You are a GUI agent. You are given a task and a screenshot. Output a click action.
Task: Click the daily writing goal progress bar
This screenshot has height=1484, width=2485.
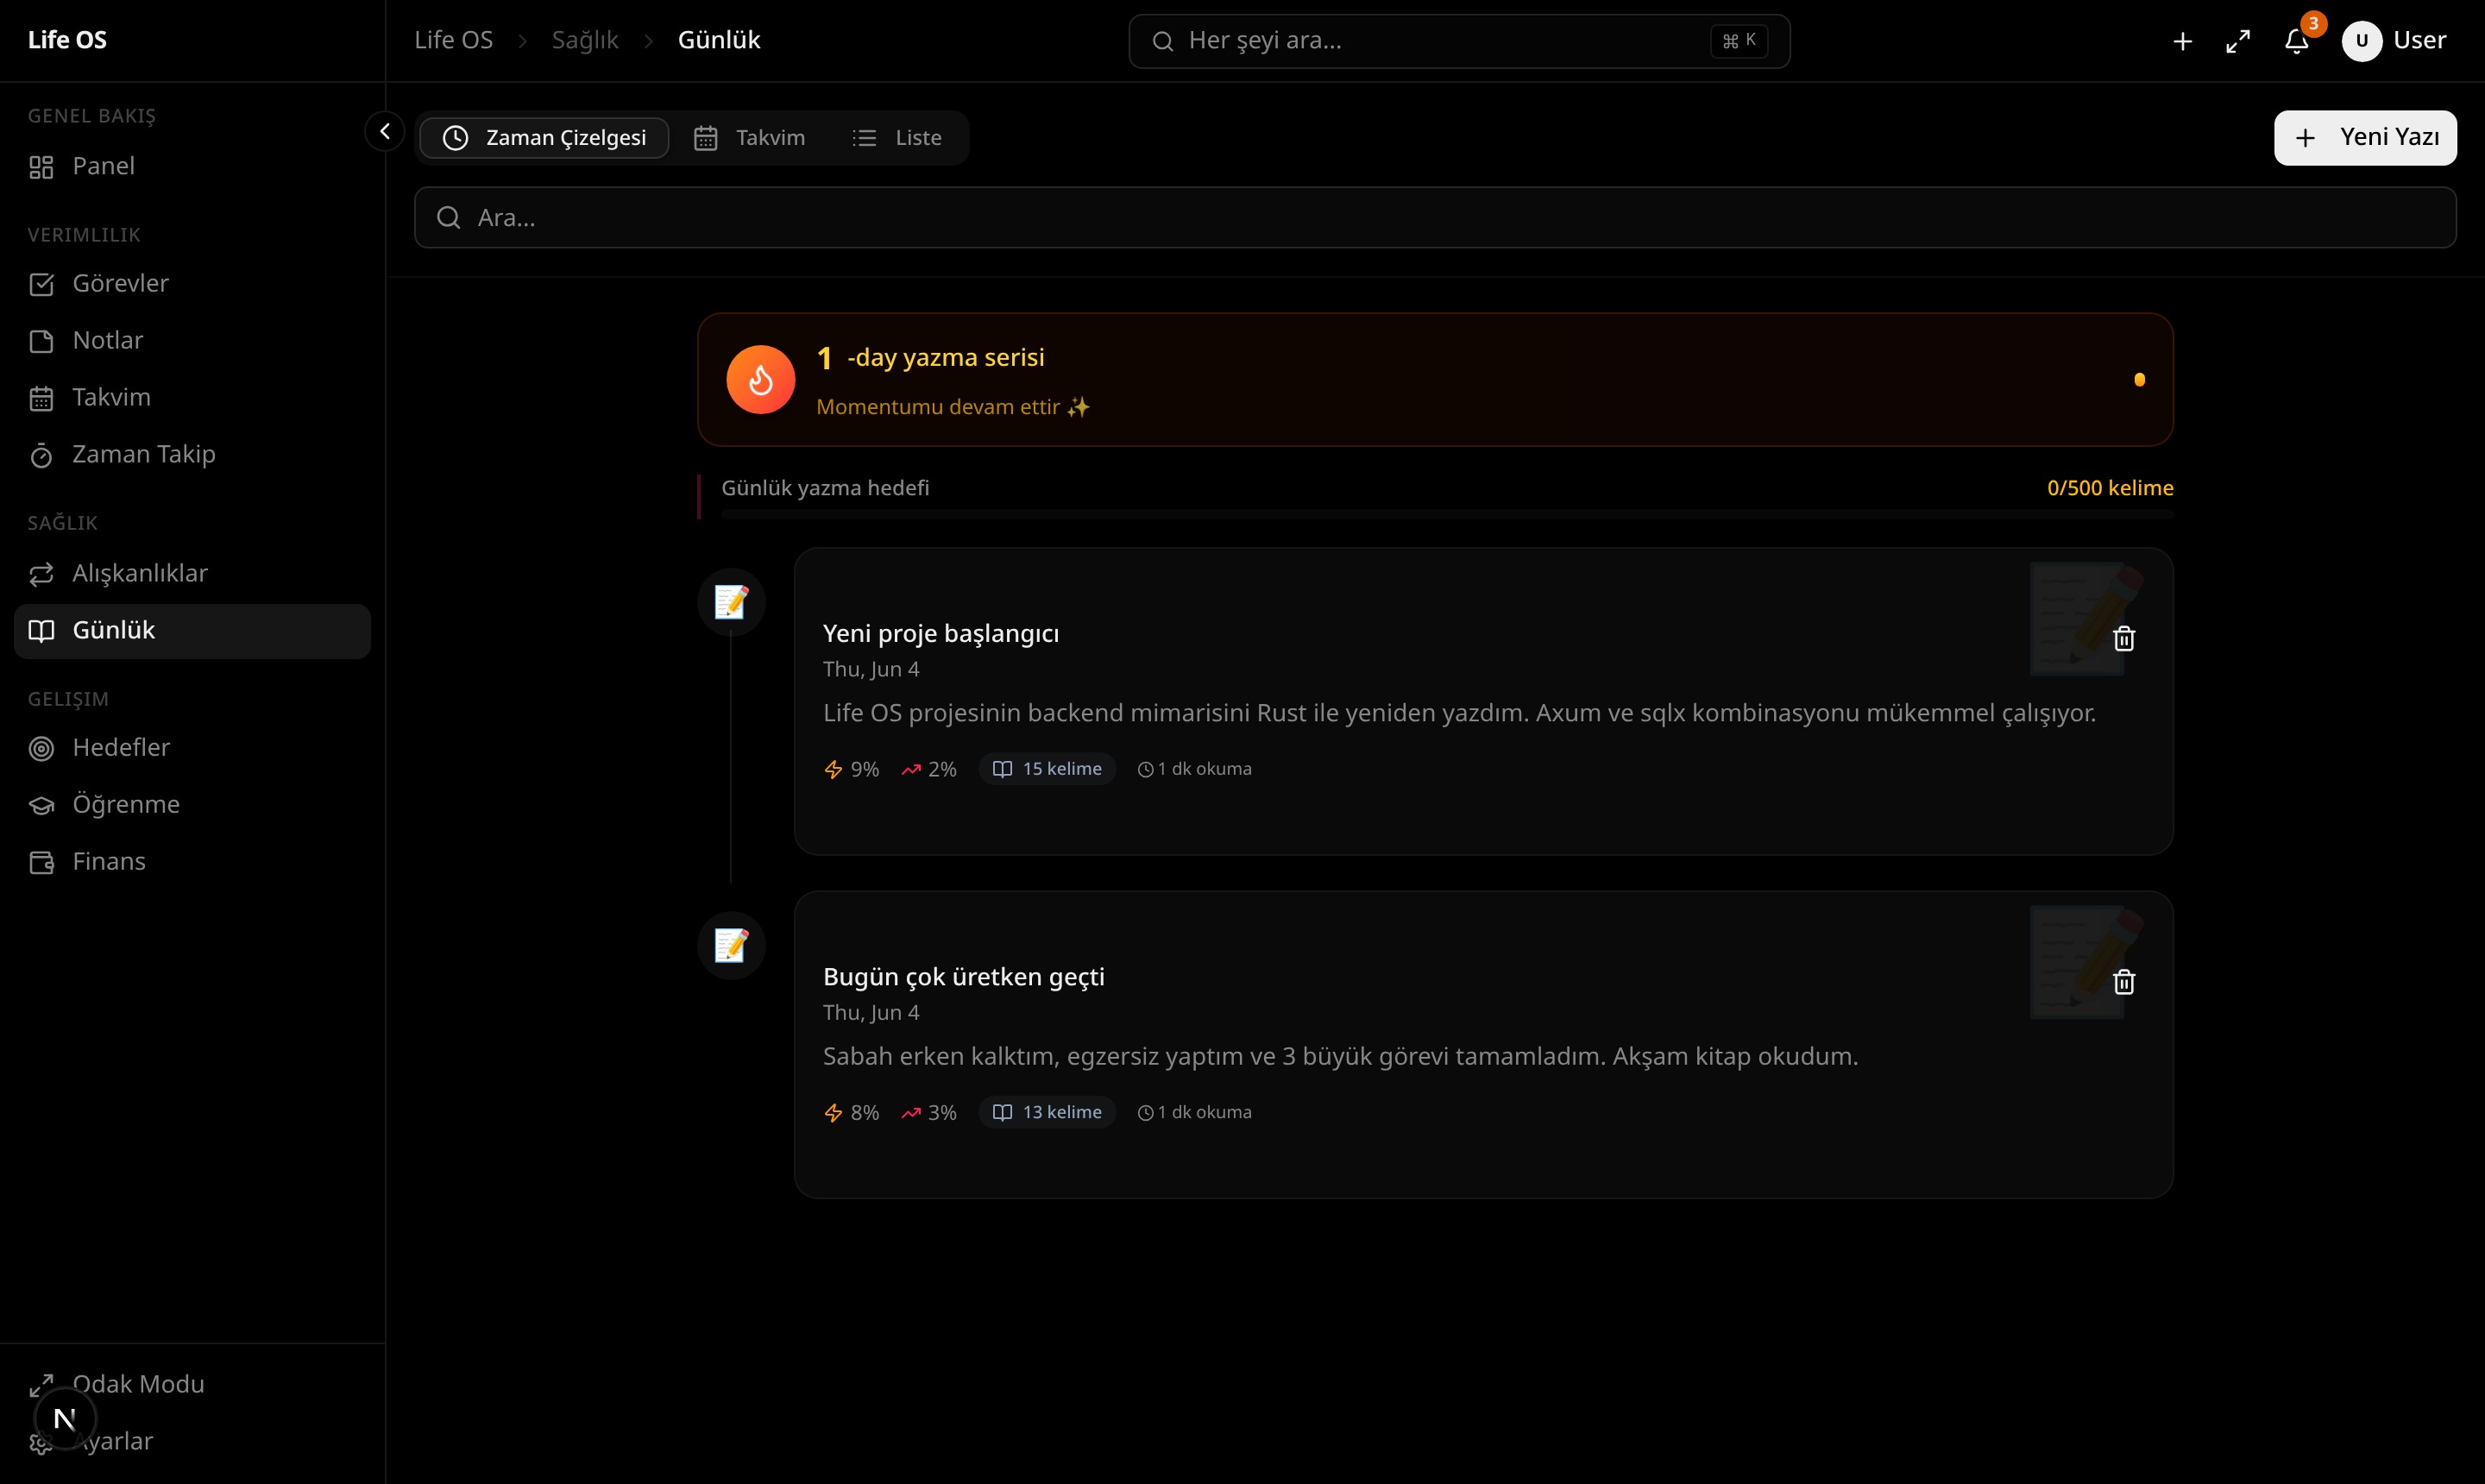pos(1447,514)
